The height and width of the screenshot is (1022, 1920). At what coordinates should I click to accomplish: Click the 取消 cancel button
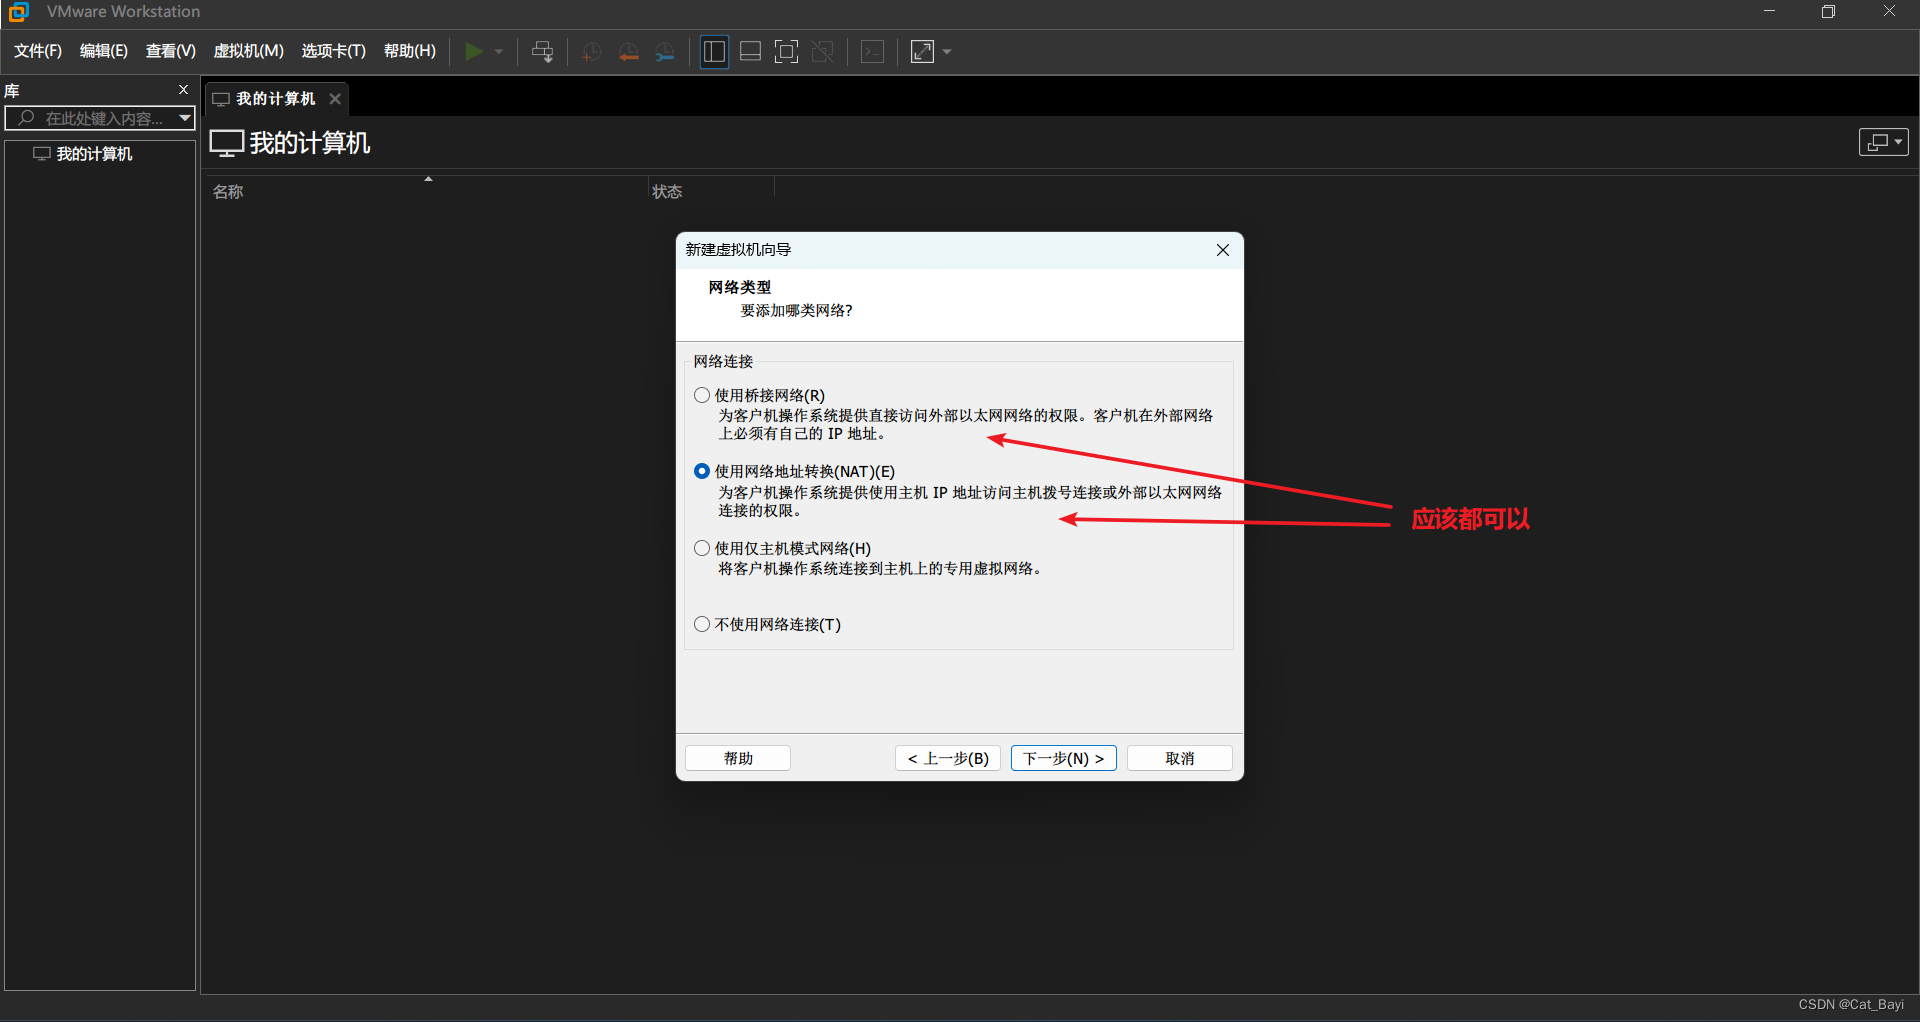1180,758
